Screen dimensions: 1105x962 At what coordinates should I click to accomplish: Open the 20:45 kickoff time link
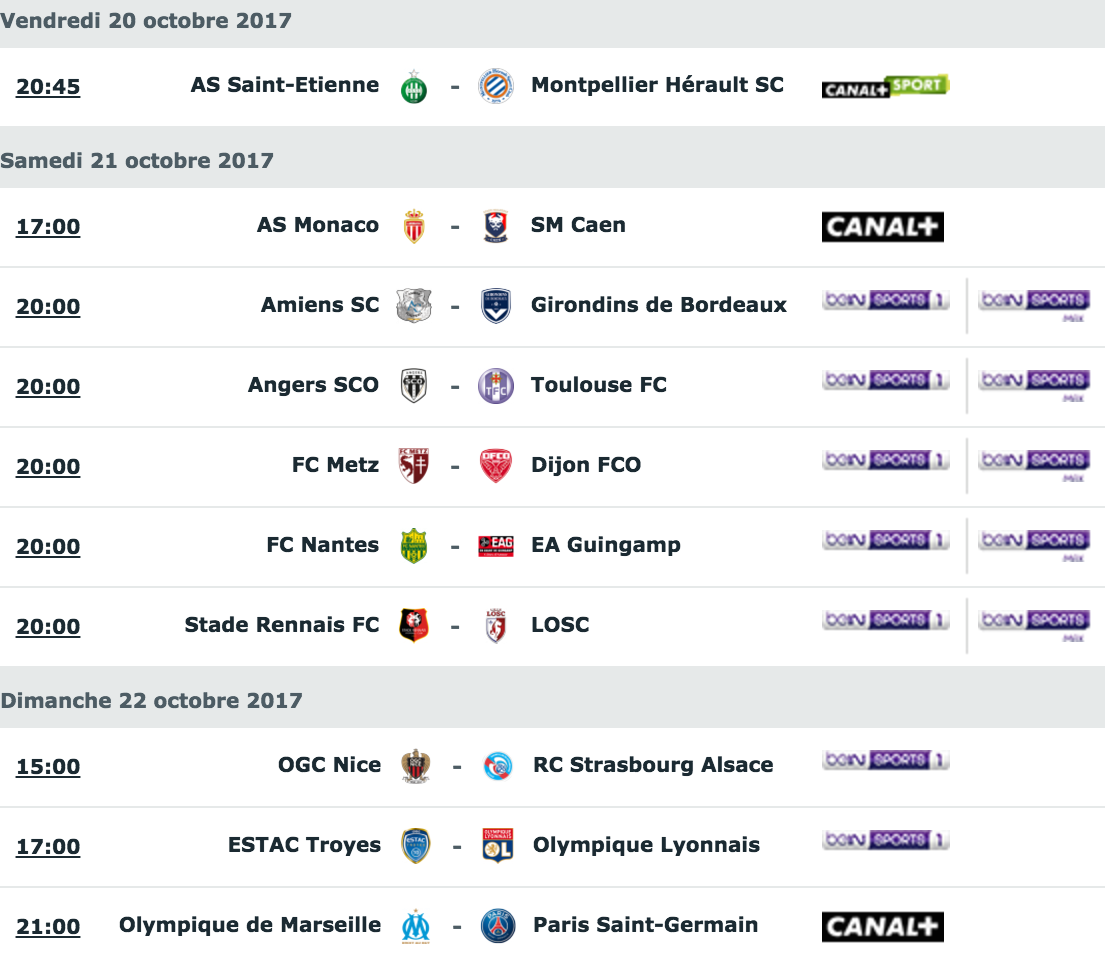pyautogui.click(x=48, y=87)
